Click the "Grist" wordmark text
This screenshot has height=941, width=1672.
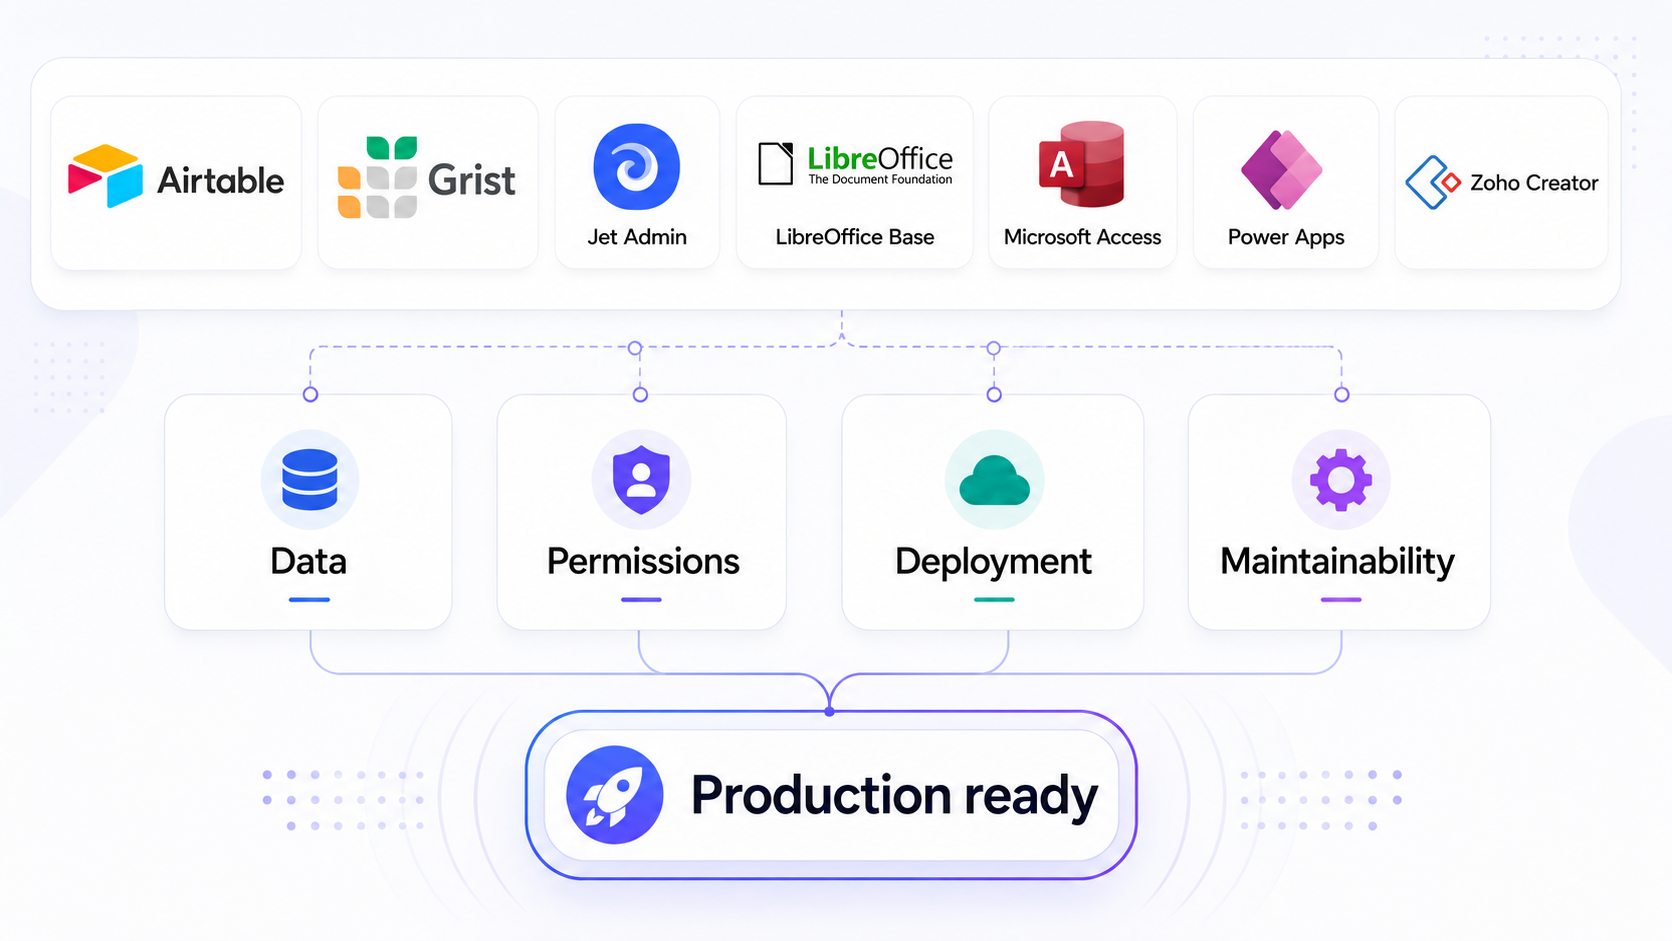pyautogui.click(x=472, y=181)
